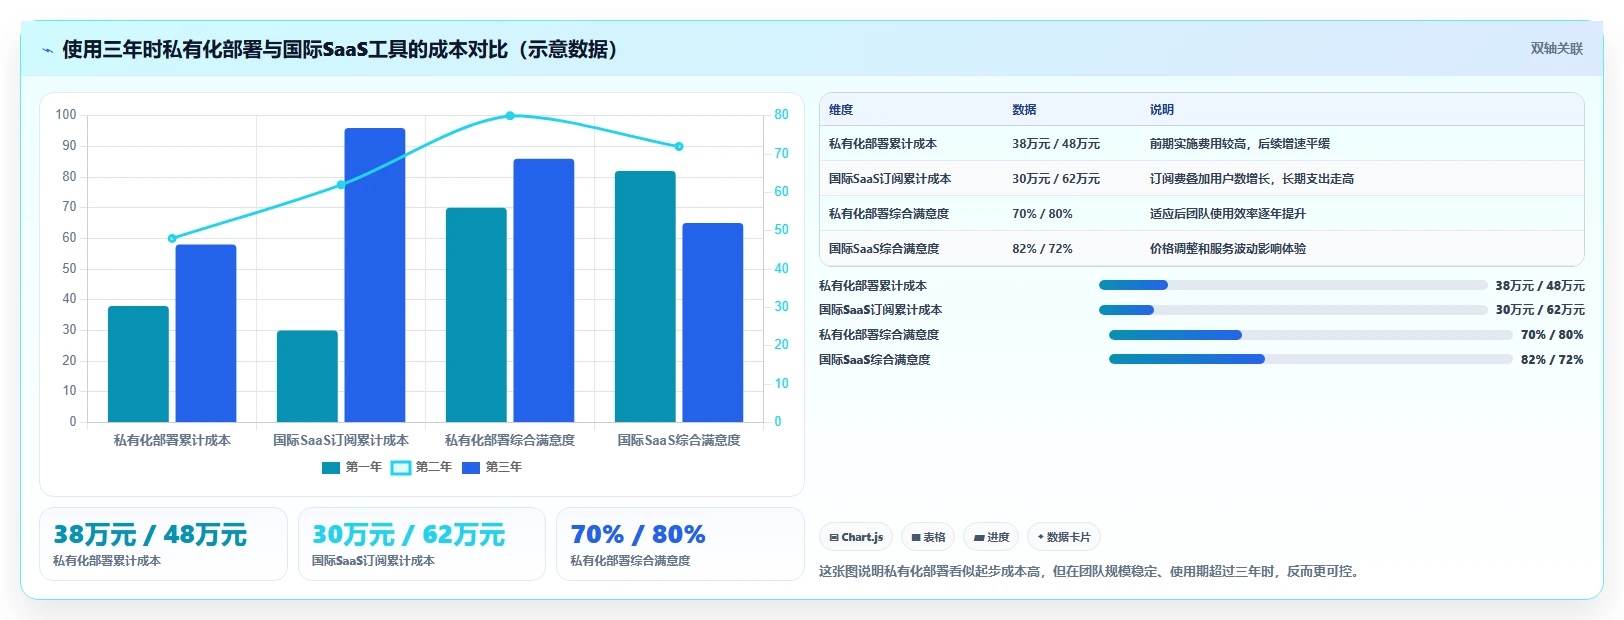Click the Chart.js tag
The width and height of the screenshot is (1624, 620).
(856, 537)
